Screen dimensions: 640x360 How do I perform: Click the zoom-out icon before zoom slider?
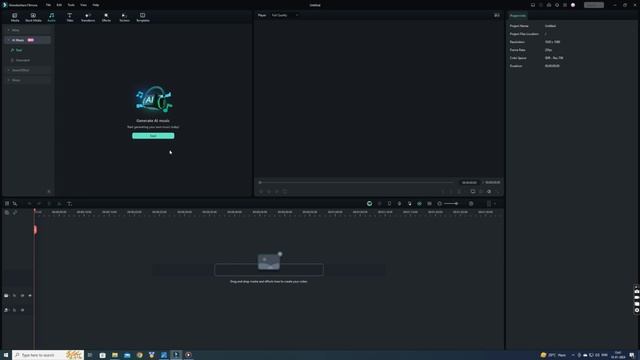click(440, 203)
